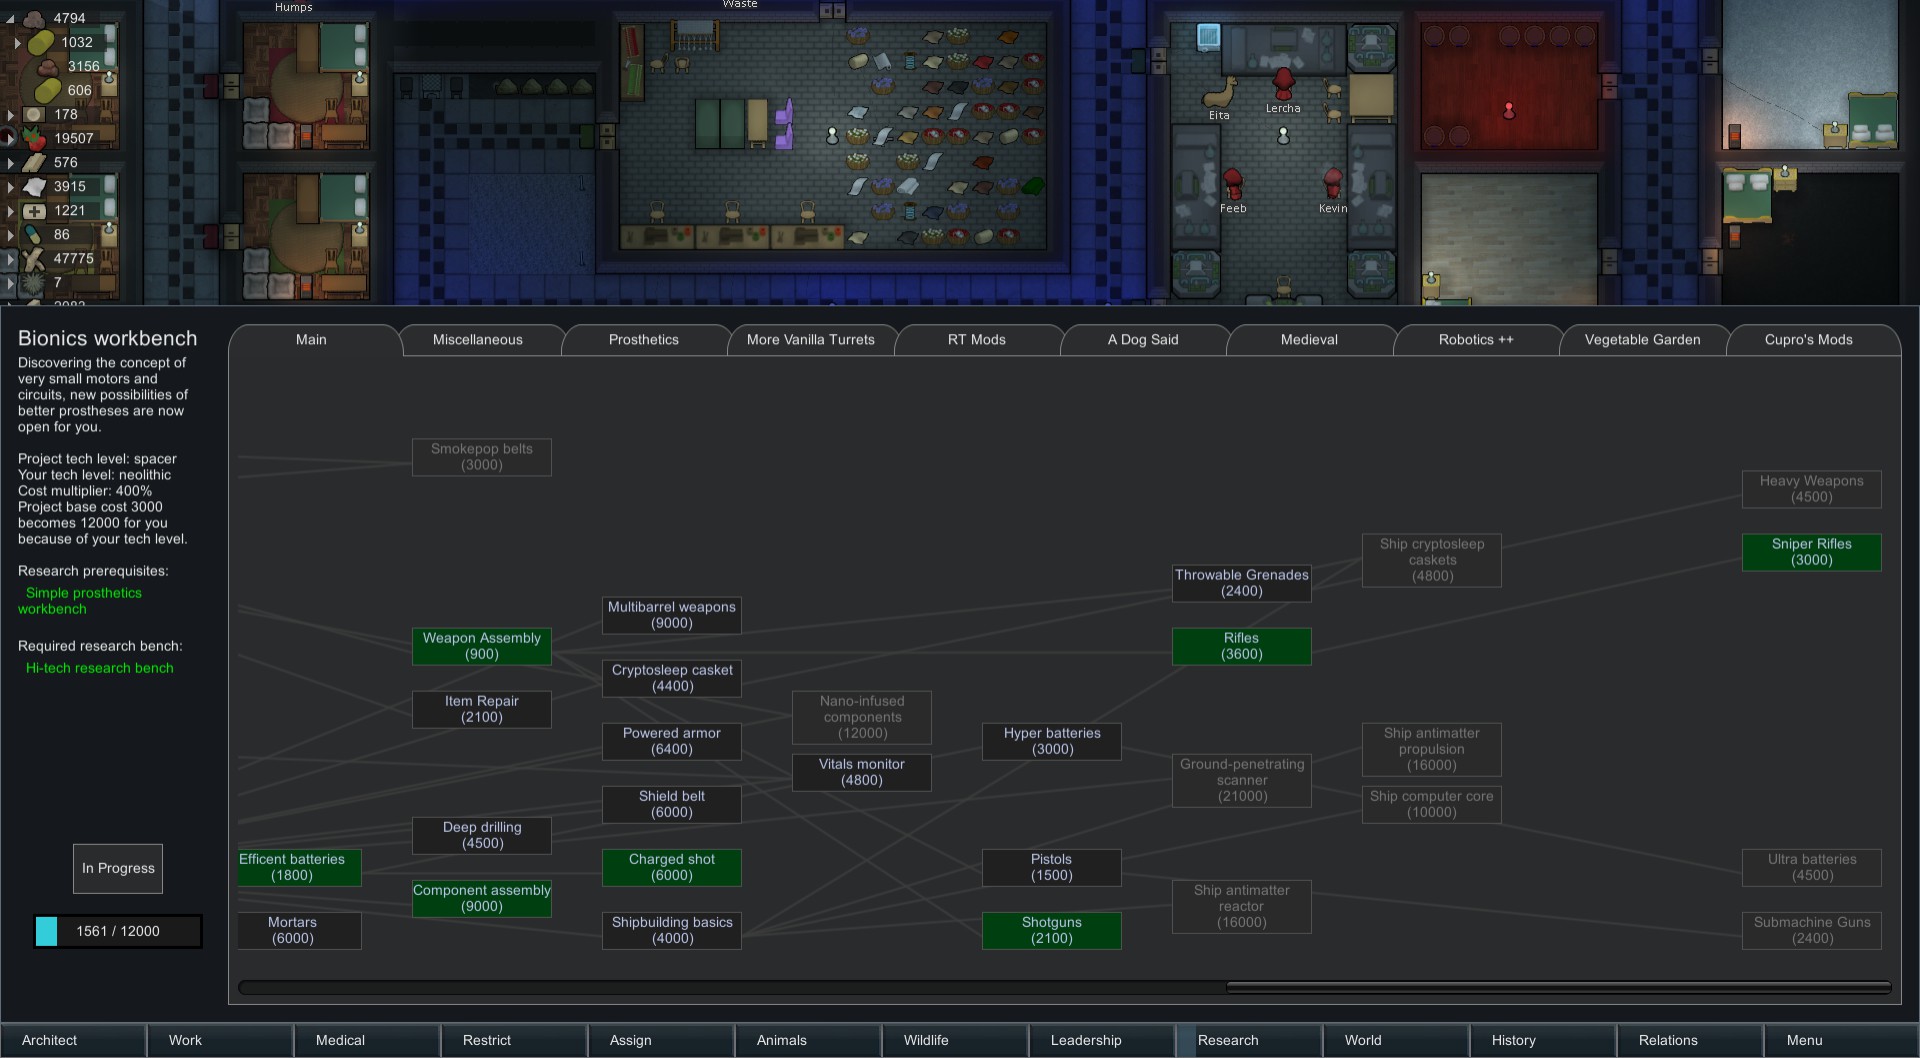Click the In Progress button
This screenshot has height=1058, width=1920.
(118, 869)
